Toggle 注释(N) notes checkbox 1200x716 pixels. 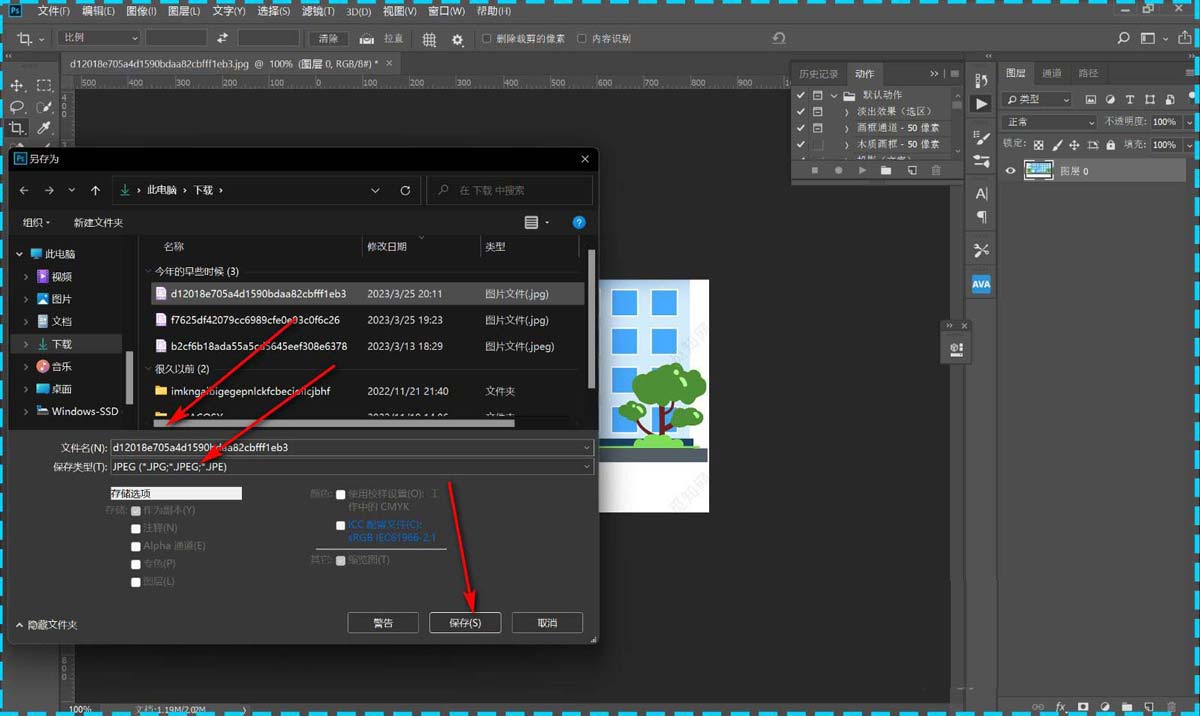coord(136,528)
